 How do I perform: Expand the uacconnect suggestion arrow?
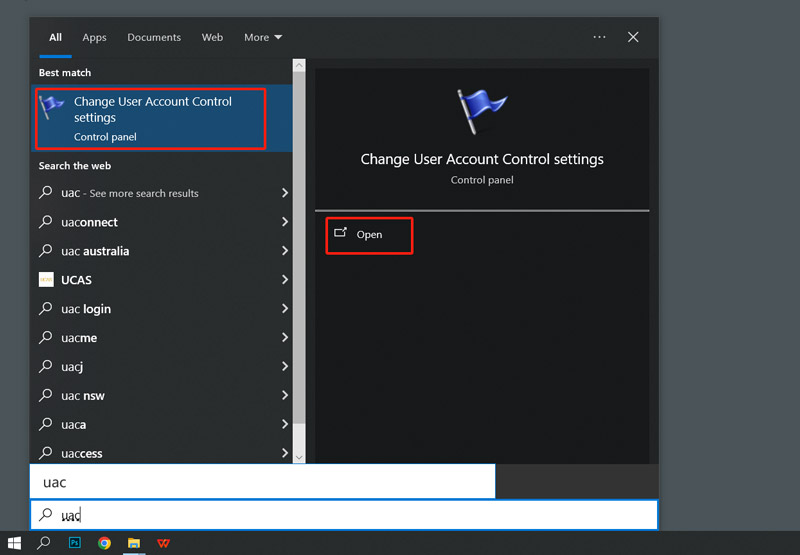pyautogui.click(x=284, y=222)
